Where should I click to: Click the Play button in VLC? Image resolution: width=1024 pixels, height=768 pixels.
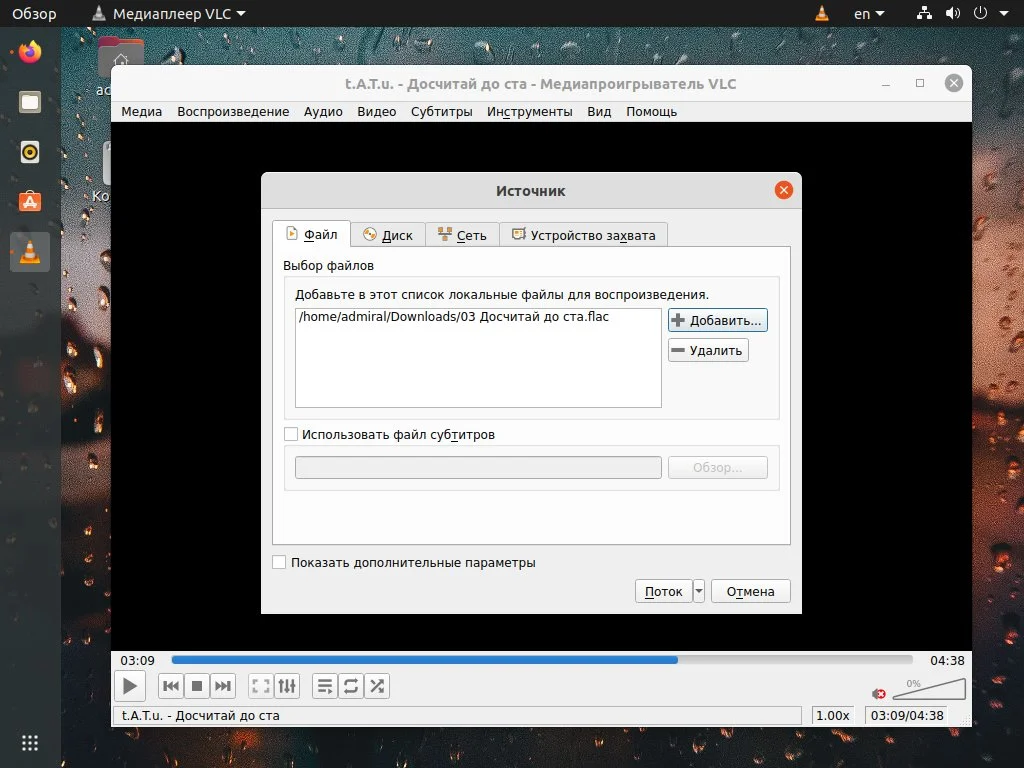130,686
